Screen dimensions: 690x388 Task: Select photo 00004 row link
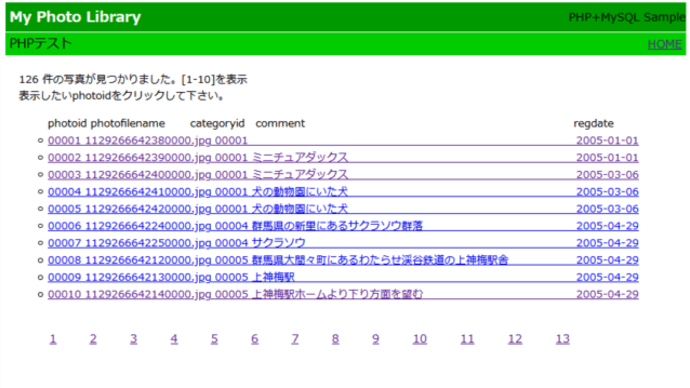(x=343, y=192)
